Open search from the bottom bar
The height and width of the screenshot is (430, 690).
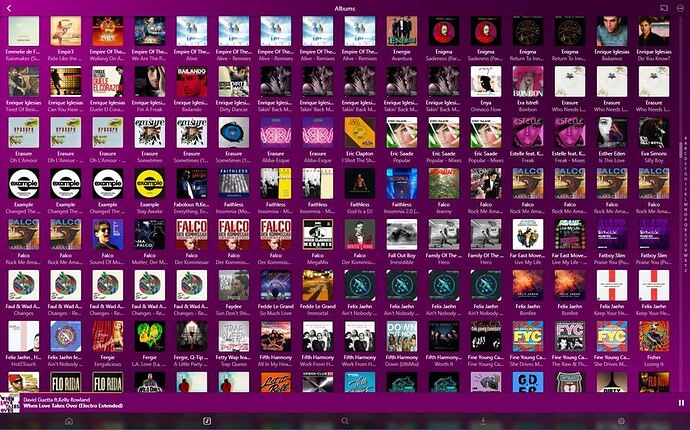coord(345,421)
